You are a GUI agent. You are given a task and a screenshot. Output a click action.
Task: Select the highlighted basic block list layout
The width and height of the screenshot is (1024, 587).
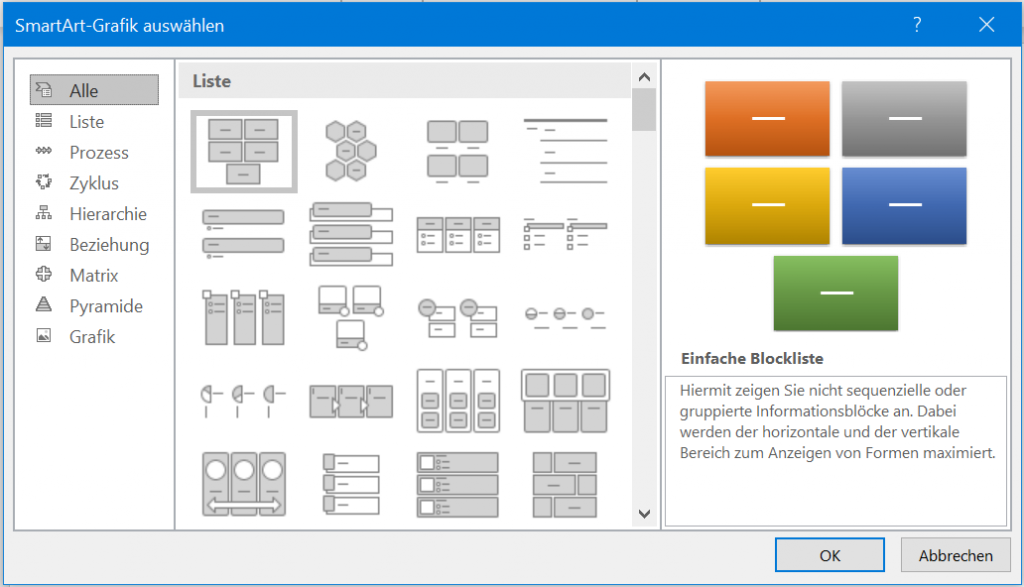coord(244,151)
